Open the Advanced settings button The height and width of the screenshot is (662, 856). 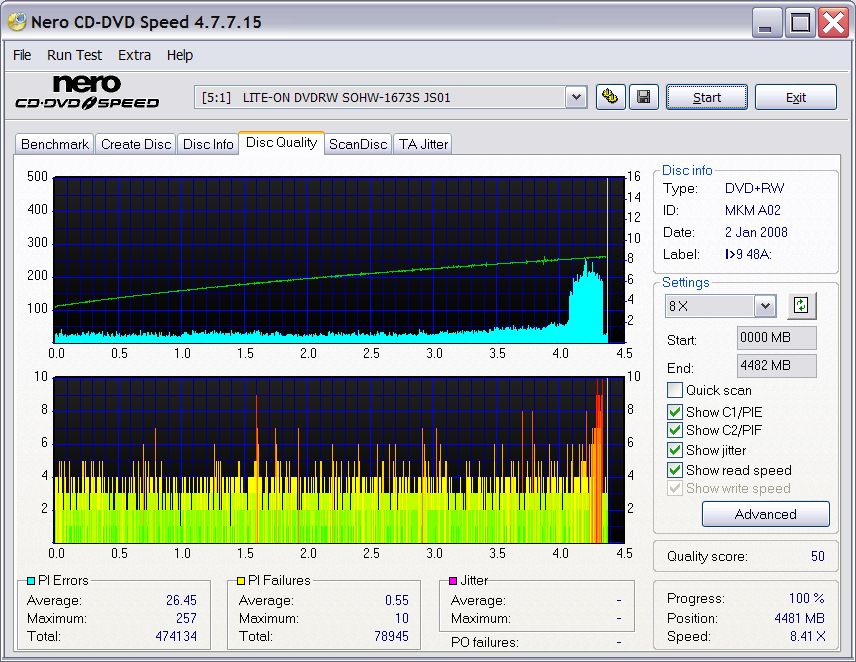765,514
